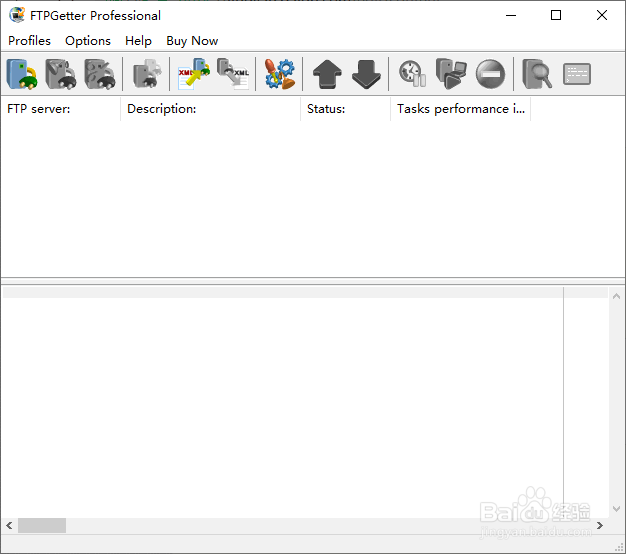Click the horizontal scroll left arrow
626x554 pixels.
9,525
